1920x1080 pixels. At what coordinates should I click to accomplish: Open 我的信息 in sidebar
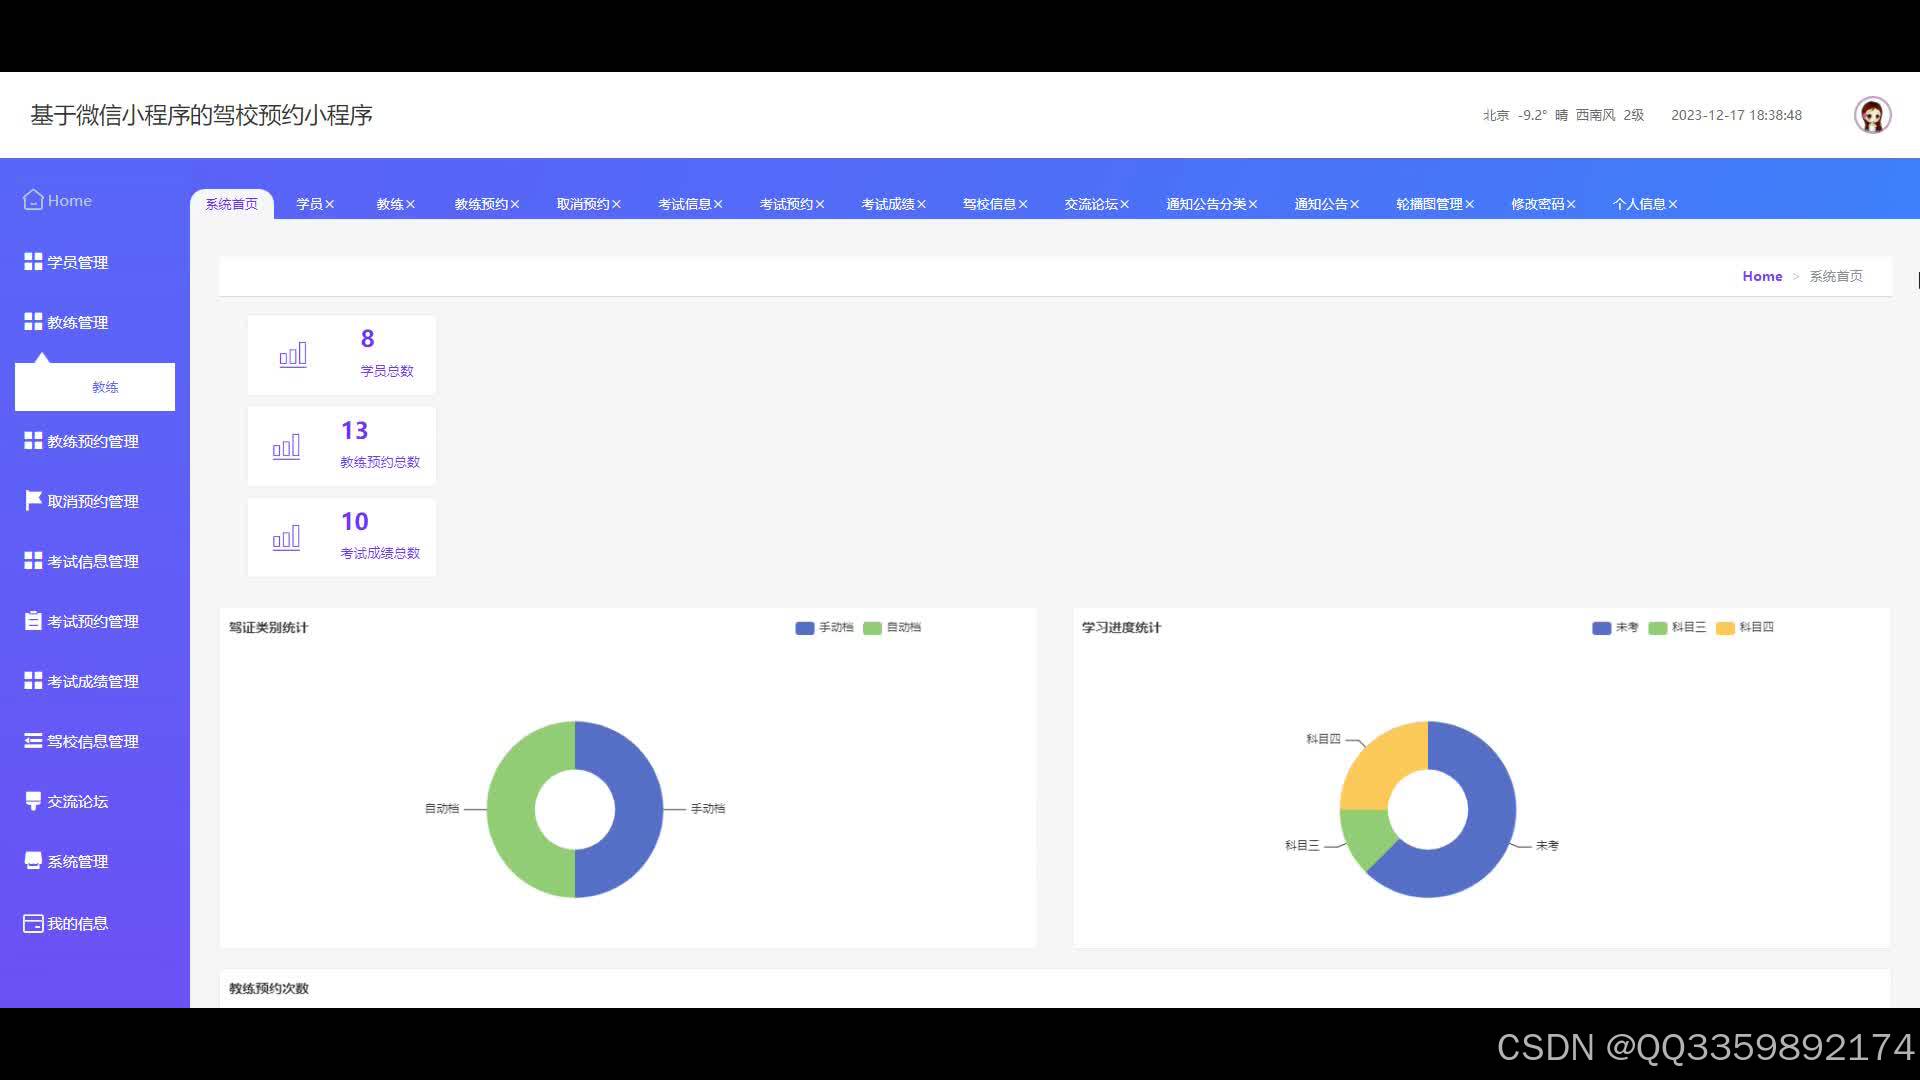pyautogui.click(x=95, y=923)
